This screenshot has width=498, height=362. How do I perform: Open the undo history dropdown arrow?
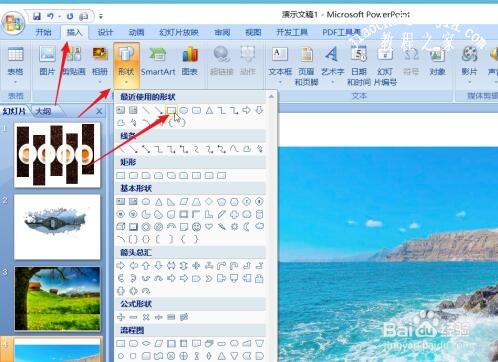[x=60, y=16]
